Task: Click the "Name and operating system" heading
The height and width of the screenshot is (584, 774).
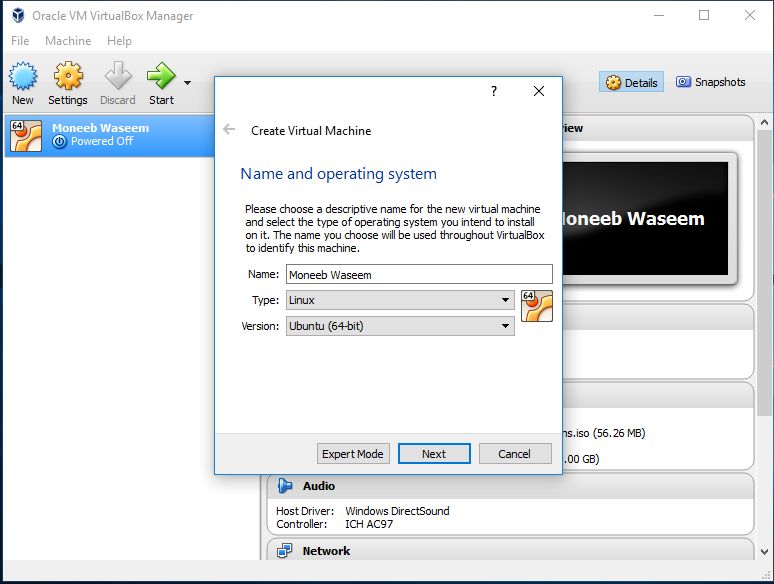Action: tap(339, 174)
